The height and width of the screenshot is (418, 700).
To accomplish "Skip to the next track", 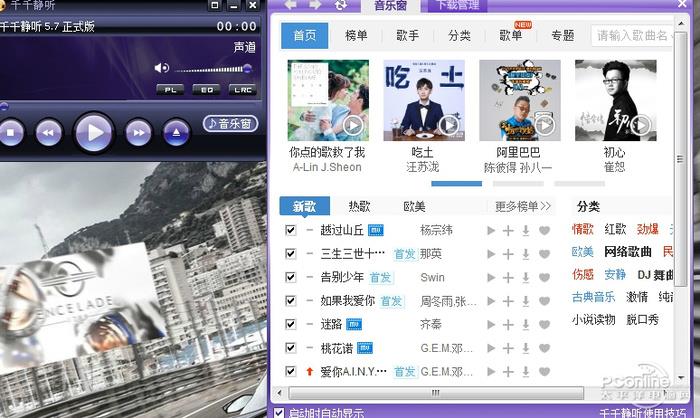I will pos(138,131).
